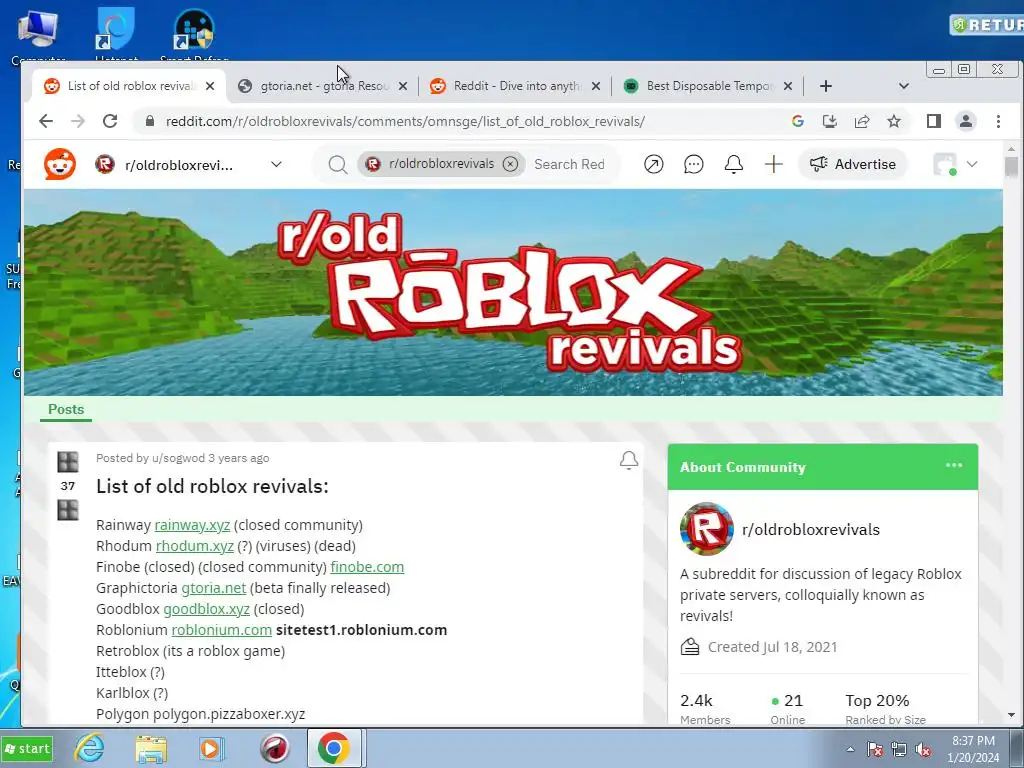Remove the r/oldrobloxrevivals search filter
This screenshot has height=768, width=1024.
[511, 164]
